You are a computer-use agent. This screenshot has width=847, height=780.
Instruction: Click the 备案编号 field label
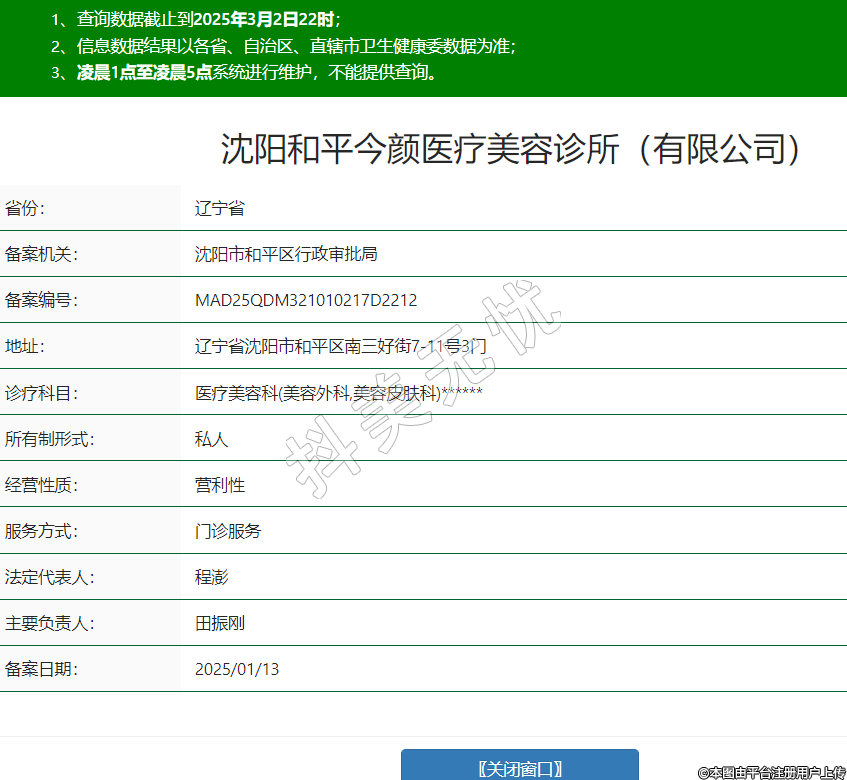click(x=41, y=300)
